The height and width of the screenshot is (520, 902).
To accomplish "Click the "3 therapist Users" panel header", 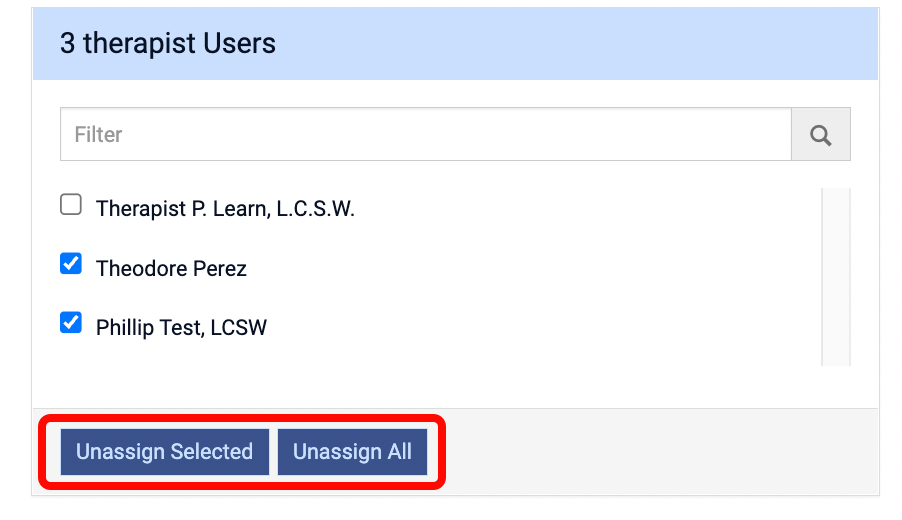I will coord(455,44).
